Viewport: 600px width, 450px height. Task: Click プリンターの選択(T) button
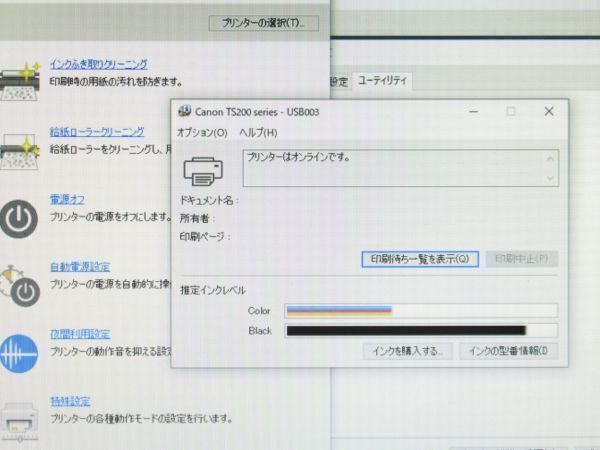(264, 23)
